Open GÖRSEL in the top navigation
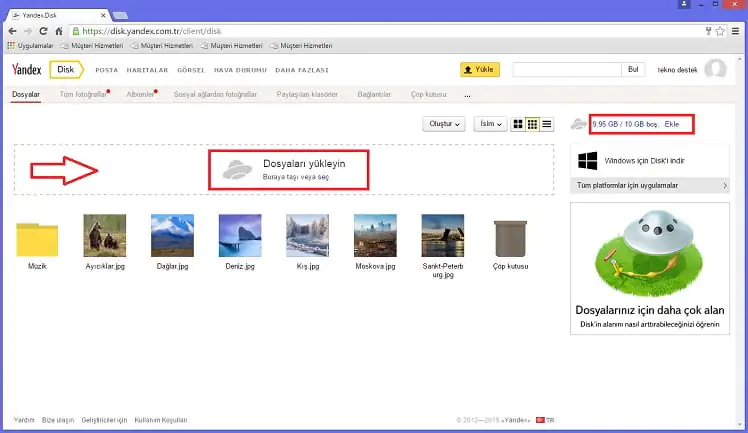This screenshot has width=748, height=433. 191,70
